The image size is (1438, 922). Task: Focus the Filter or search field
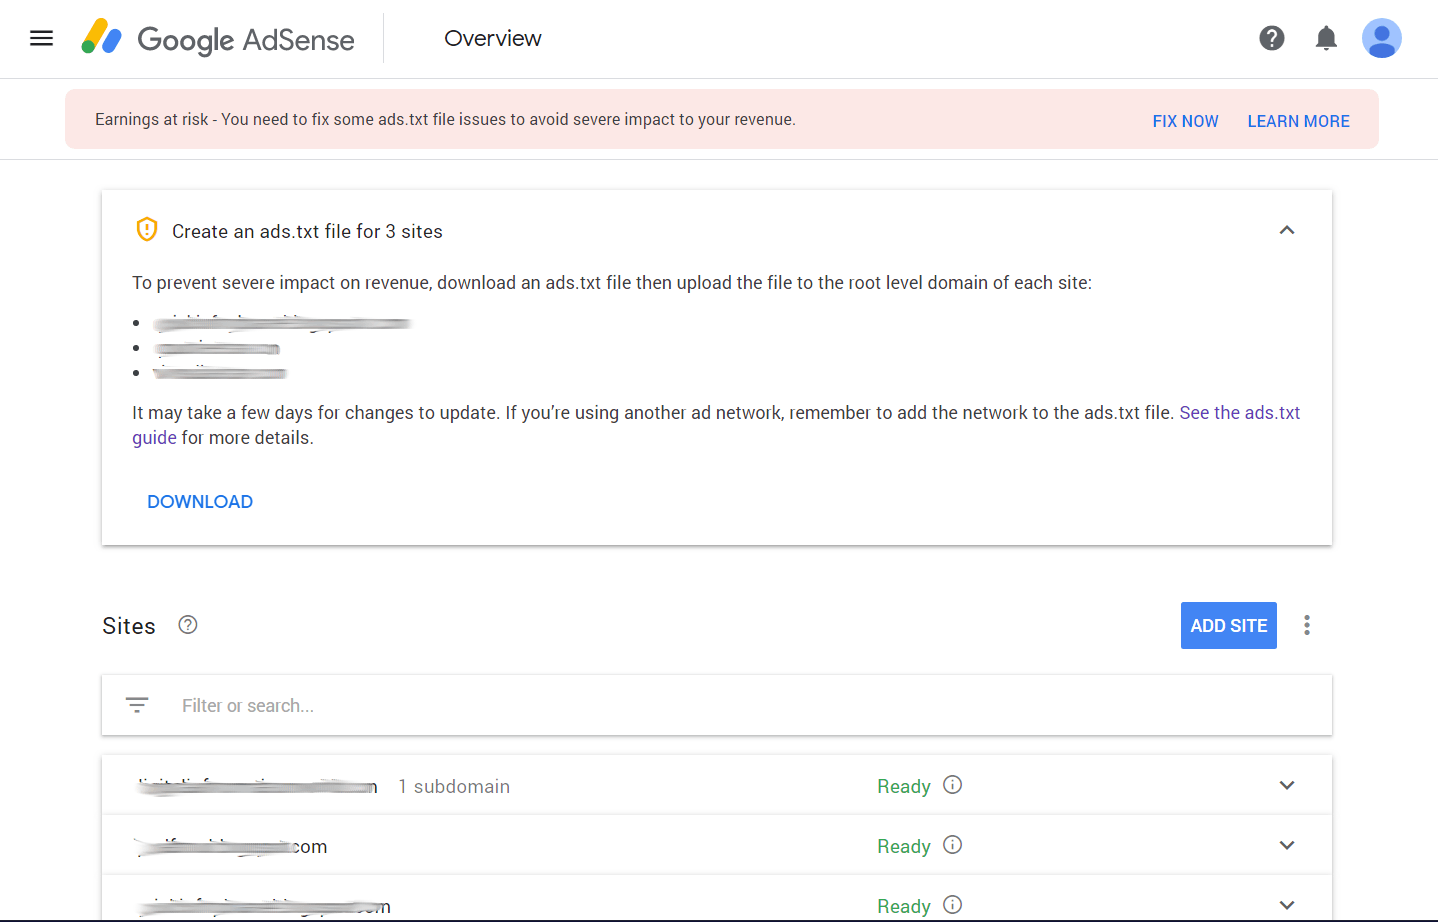pos(717,705)
